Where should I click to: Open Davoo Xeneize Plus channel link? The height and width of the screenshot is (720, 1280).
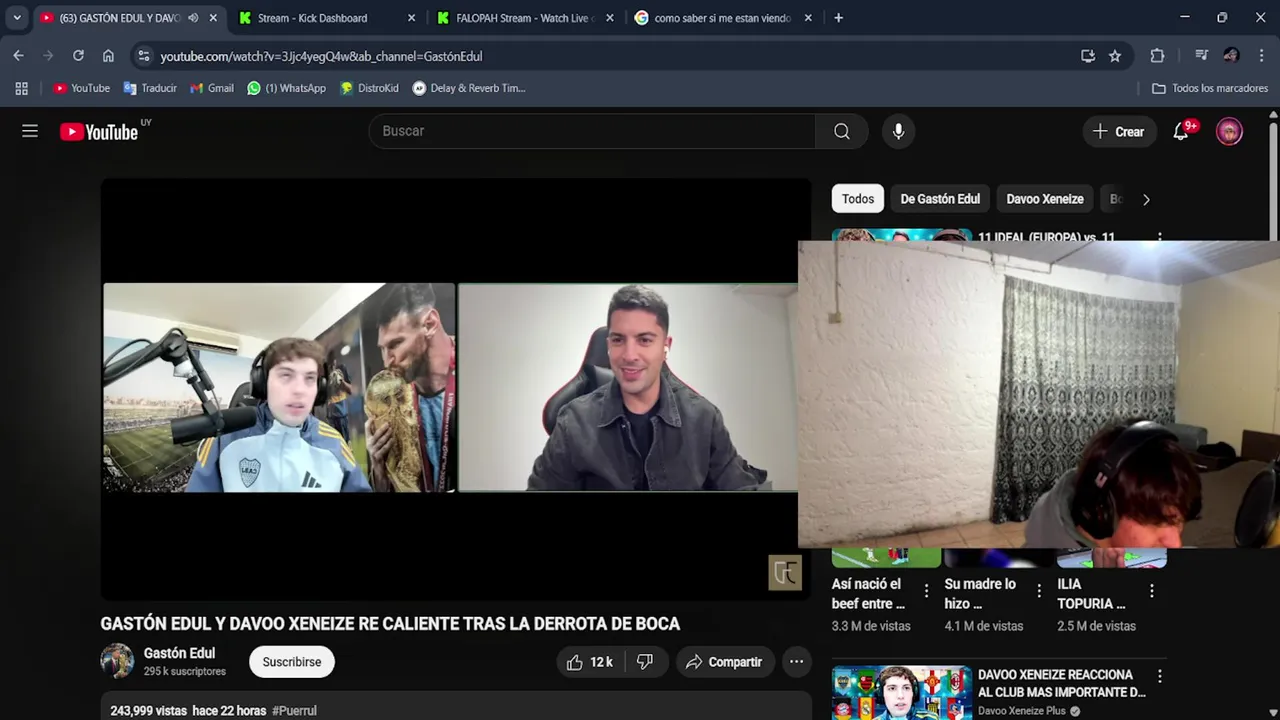click(x=1022, y=711)
